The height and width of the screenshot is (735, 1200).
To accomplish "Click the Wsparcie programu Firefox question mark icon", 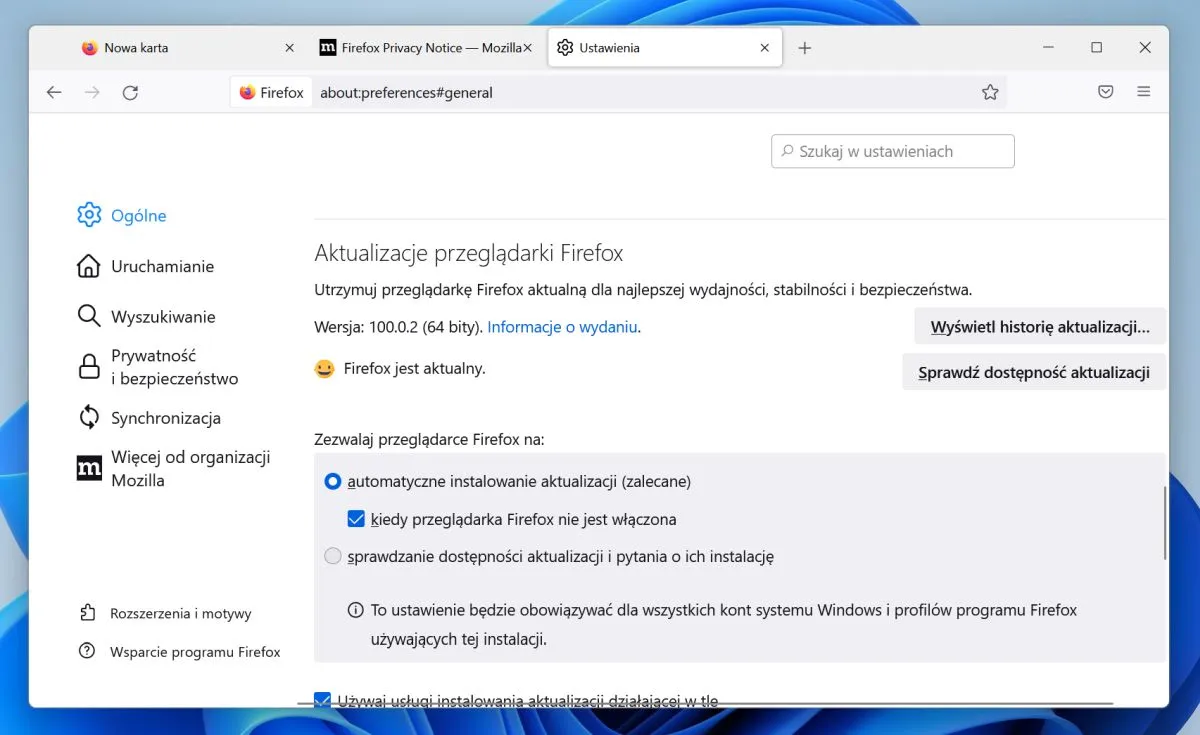I will point(89,651).
